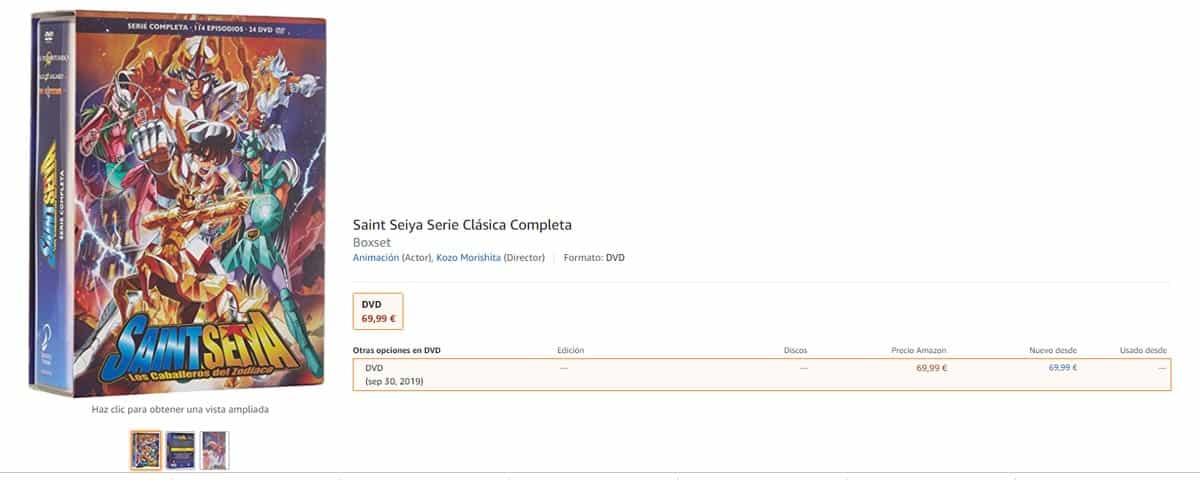The height and width of the screenshot is (480, 1200).
Task: Enlarge the main Saint Seiya box image
Action: [180, 205]
